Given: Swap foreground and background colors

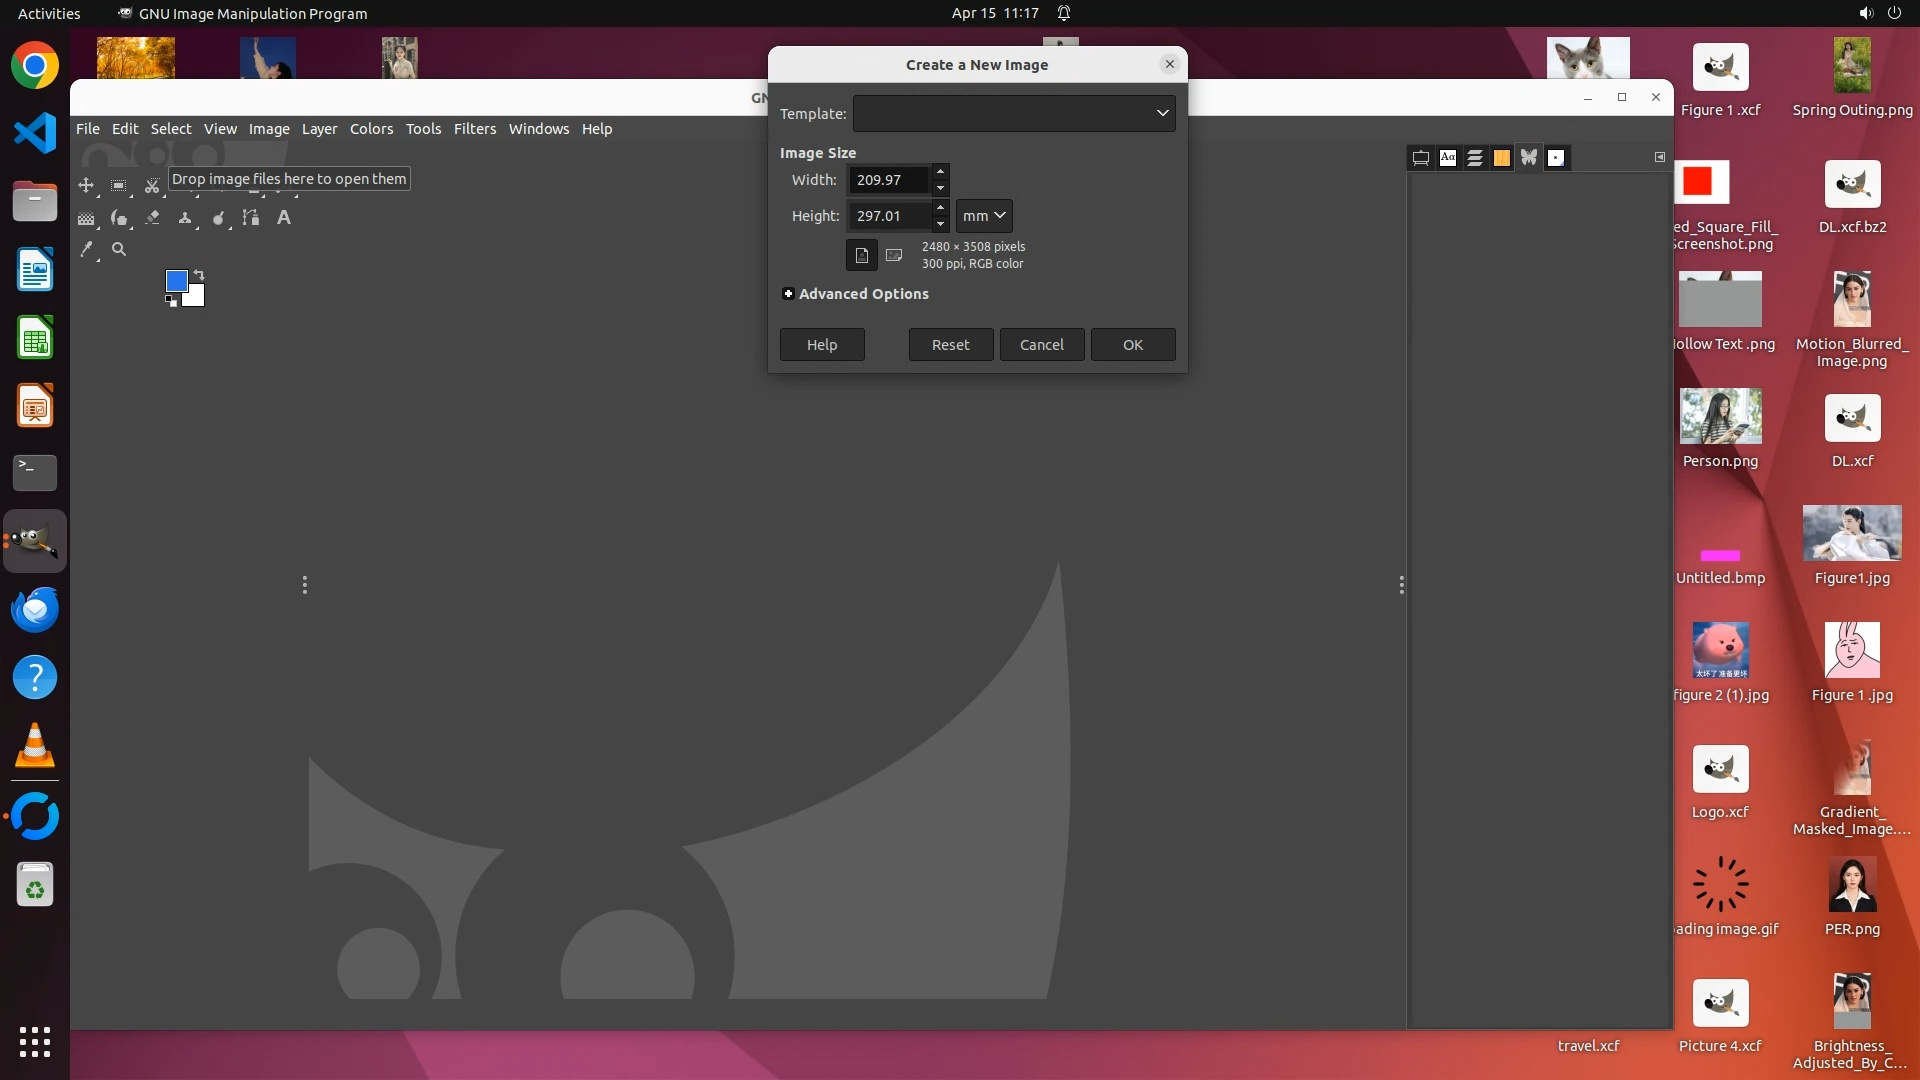Looking at the screenshot, I should (x=198, y=274).
